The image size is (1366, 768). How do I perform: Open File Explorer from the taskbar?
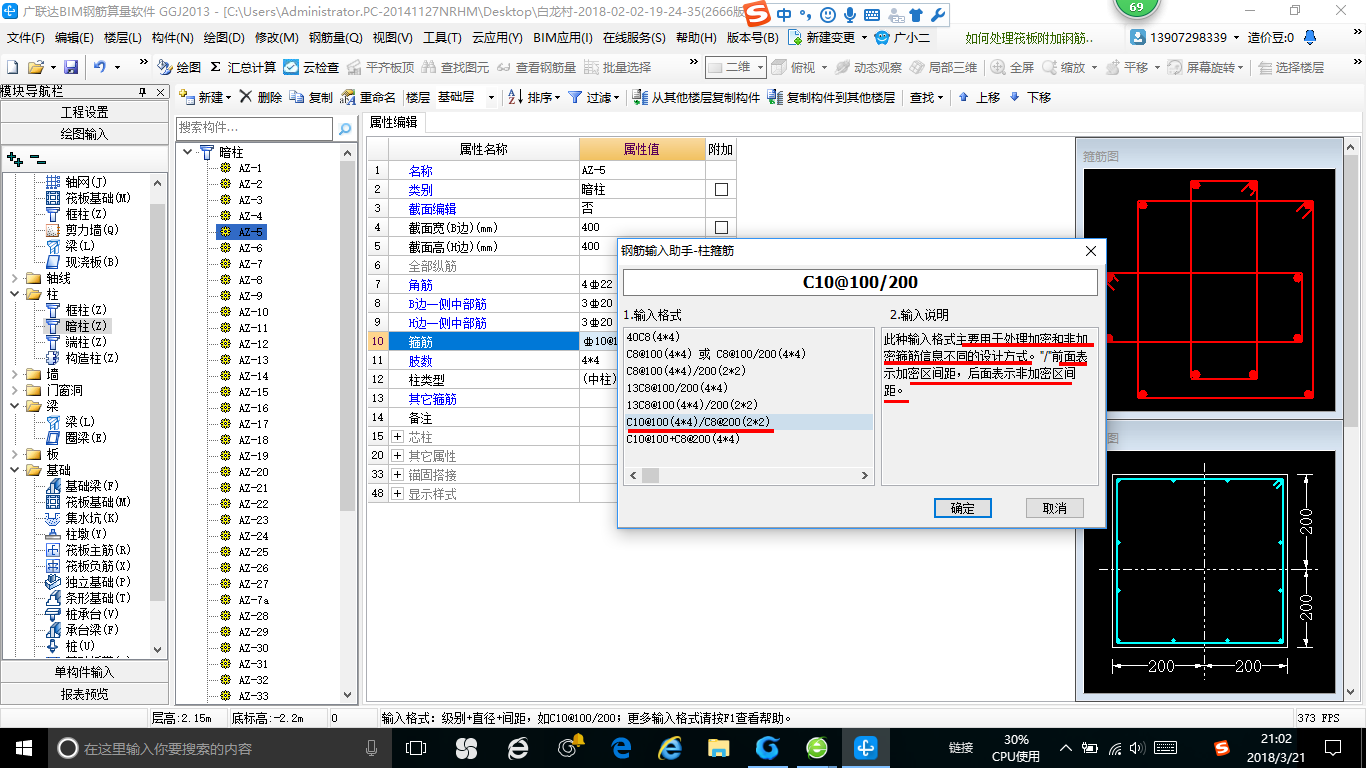click(718, 748)
